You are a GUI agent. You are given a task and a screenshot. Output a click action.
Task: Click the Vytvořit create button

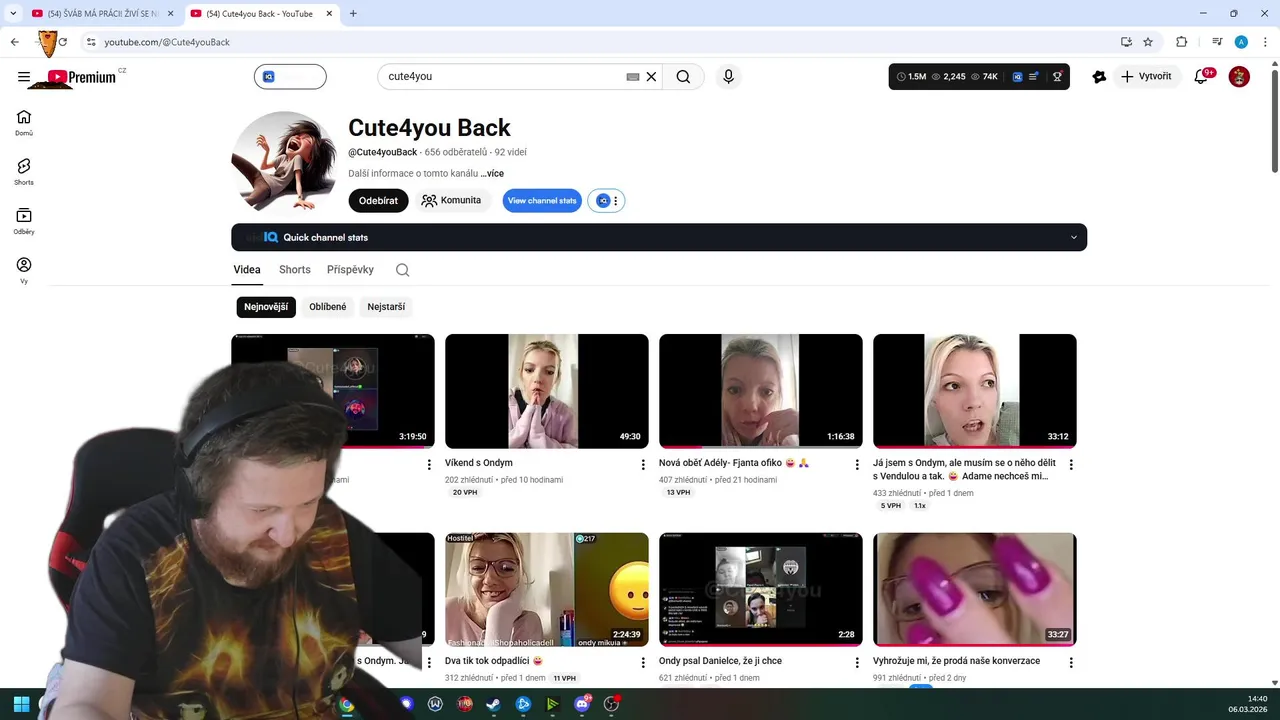click(1146, 77)
